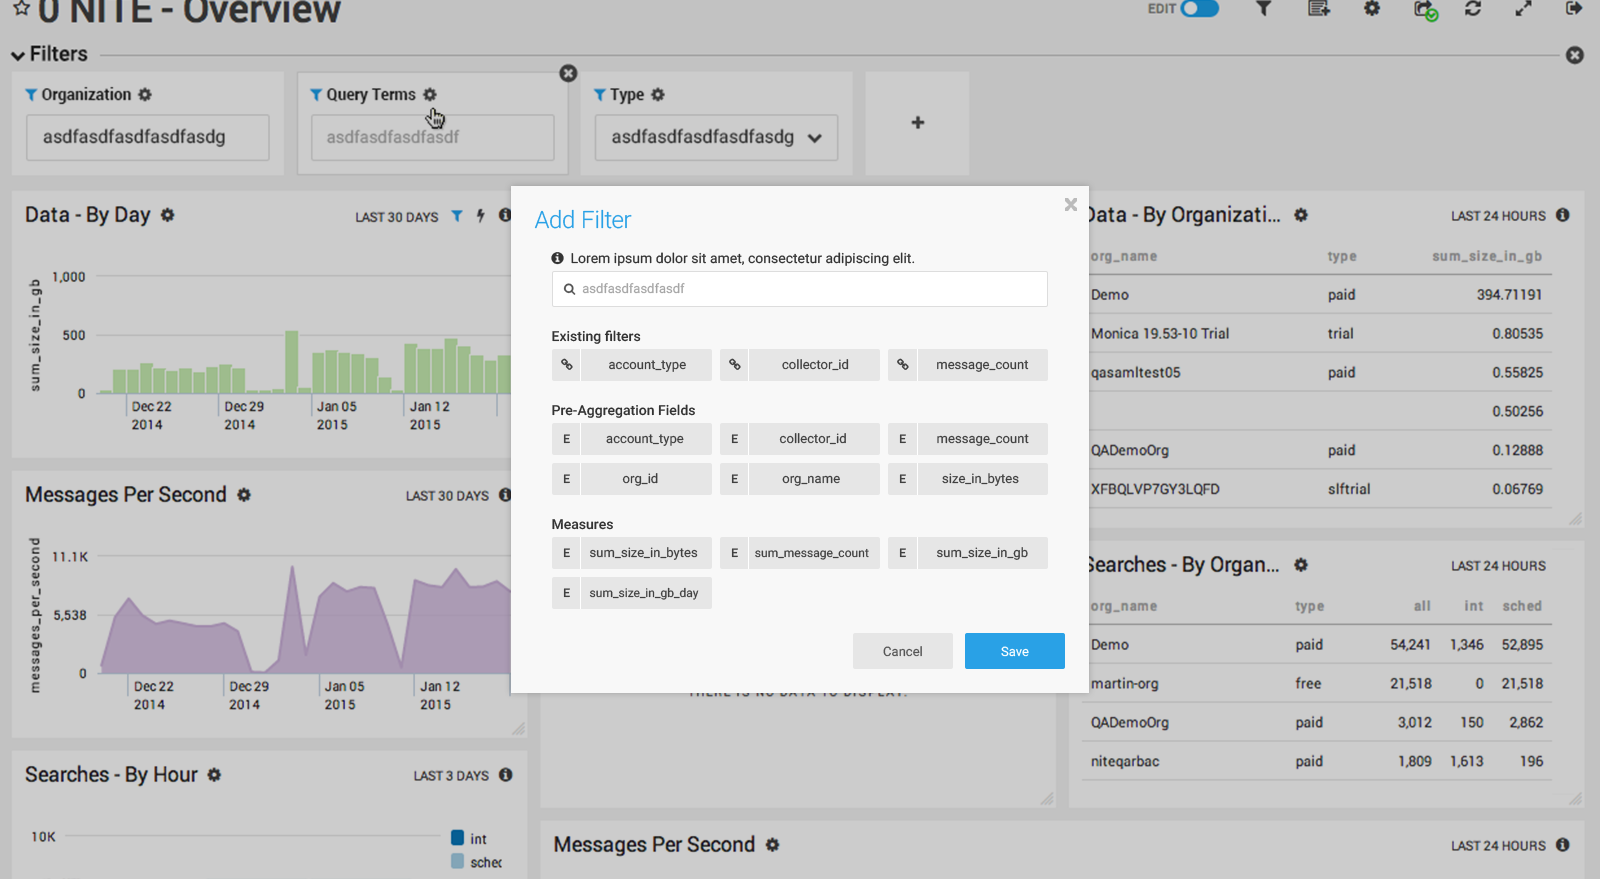Toggle the EDIT mode switch
Viewport: 1600px width, 879px height.
point(1199,8)
